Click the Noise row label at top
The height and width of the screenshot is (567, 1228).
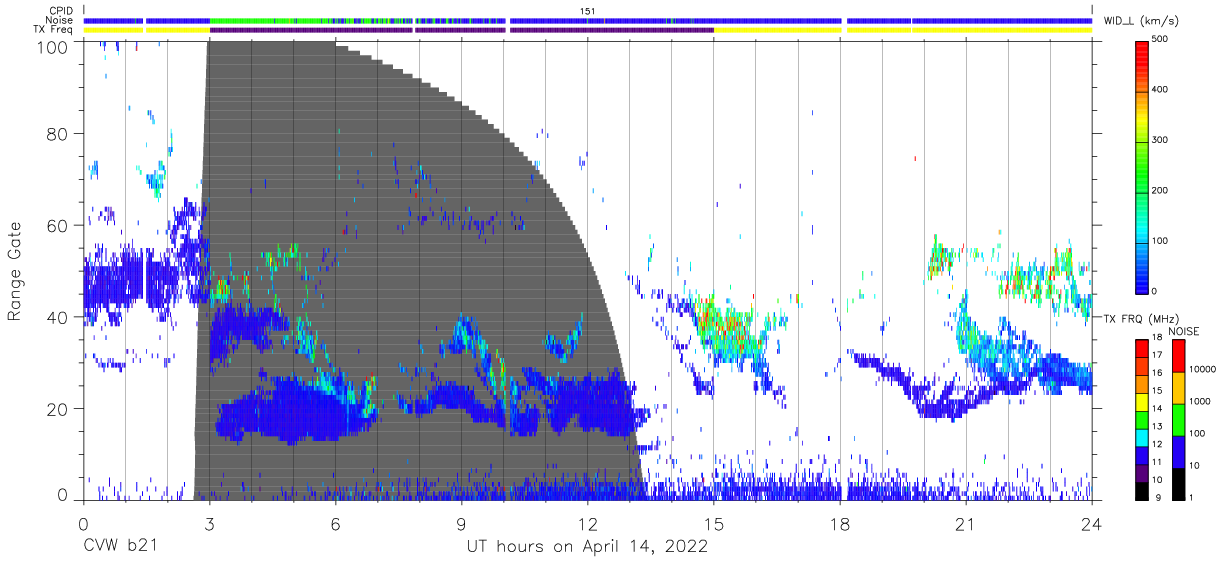point(60,20)
